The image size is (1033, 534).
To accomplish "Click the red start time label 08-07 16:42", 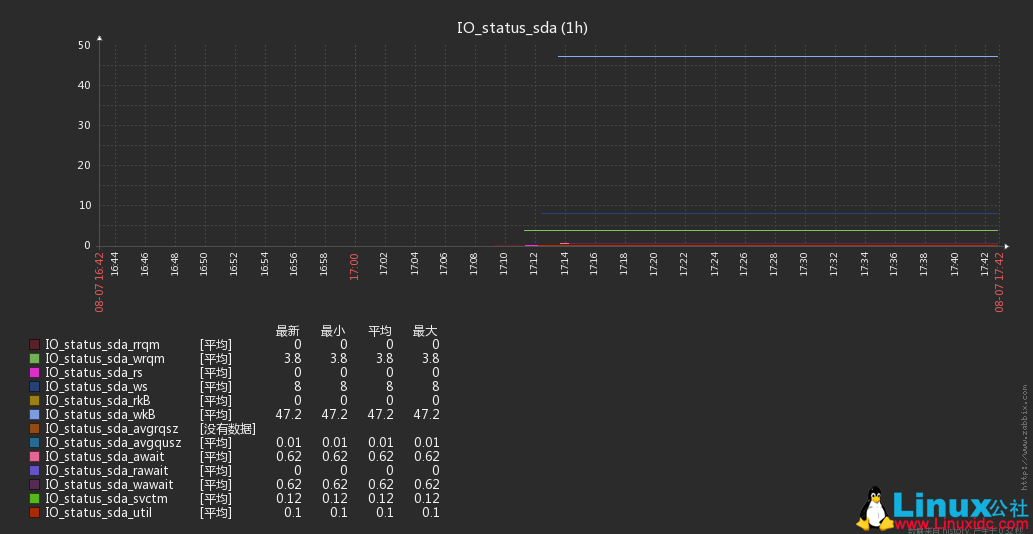I will click(99, 281).
